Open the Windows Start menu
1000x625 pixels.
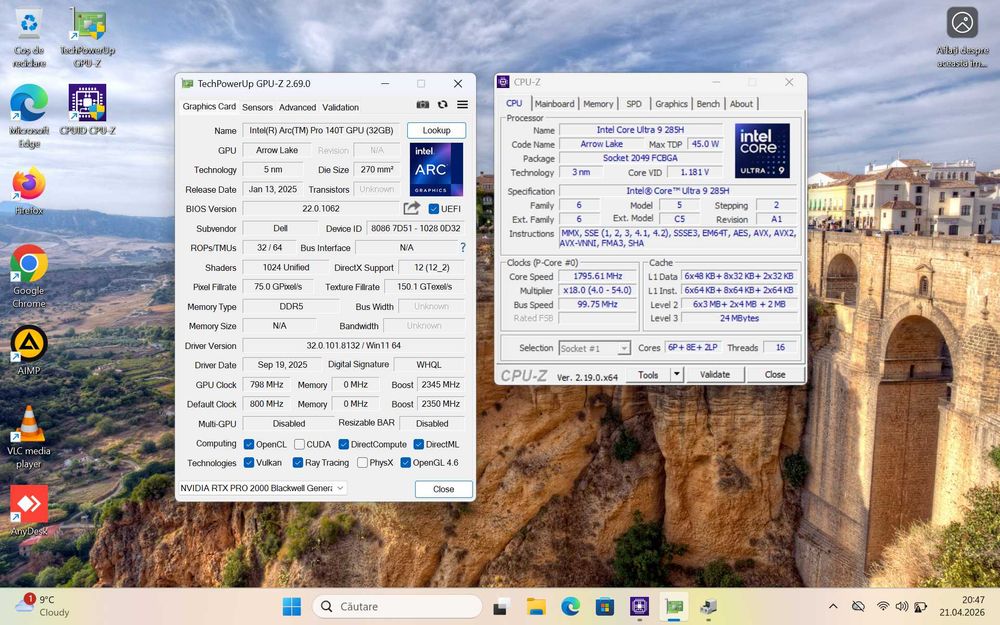[x=292, y=606]
